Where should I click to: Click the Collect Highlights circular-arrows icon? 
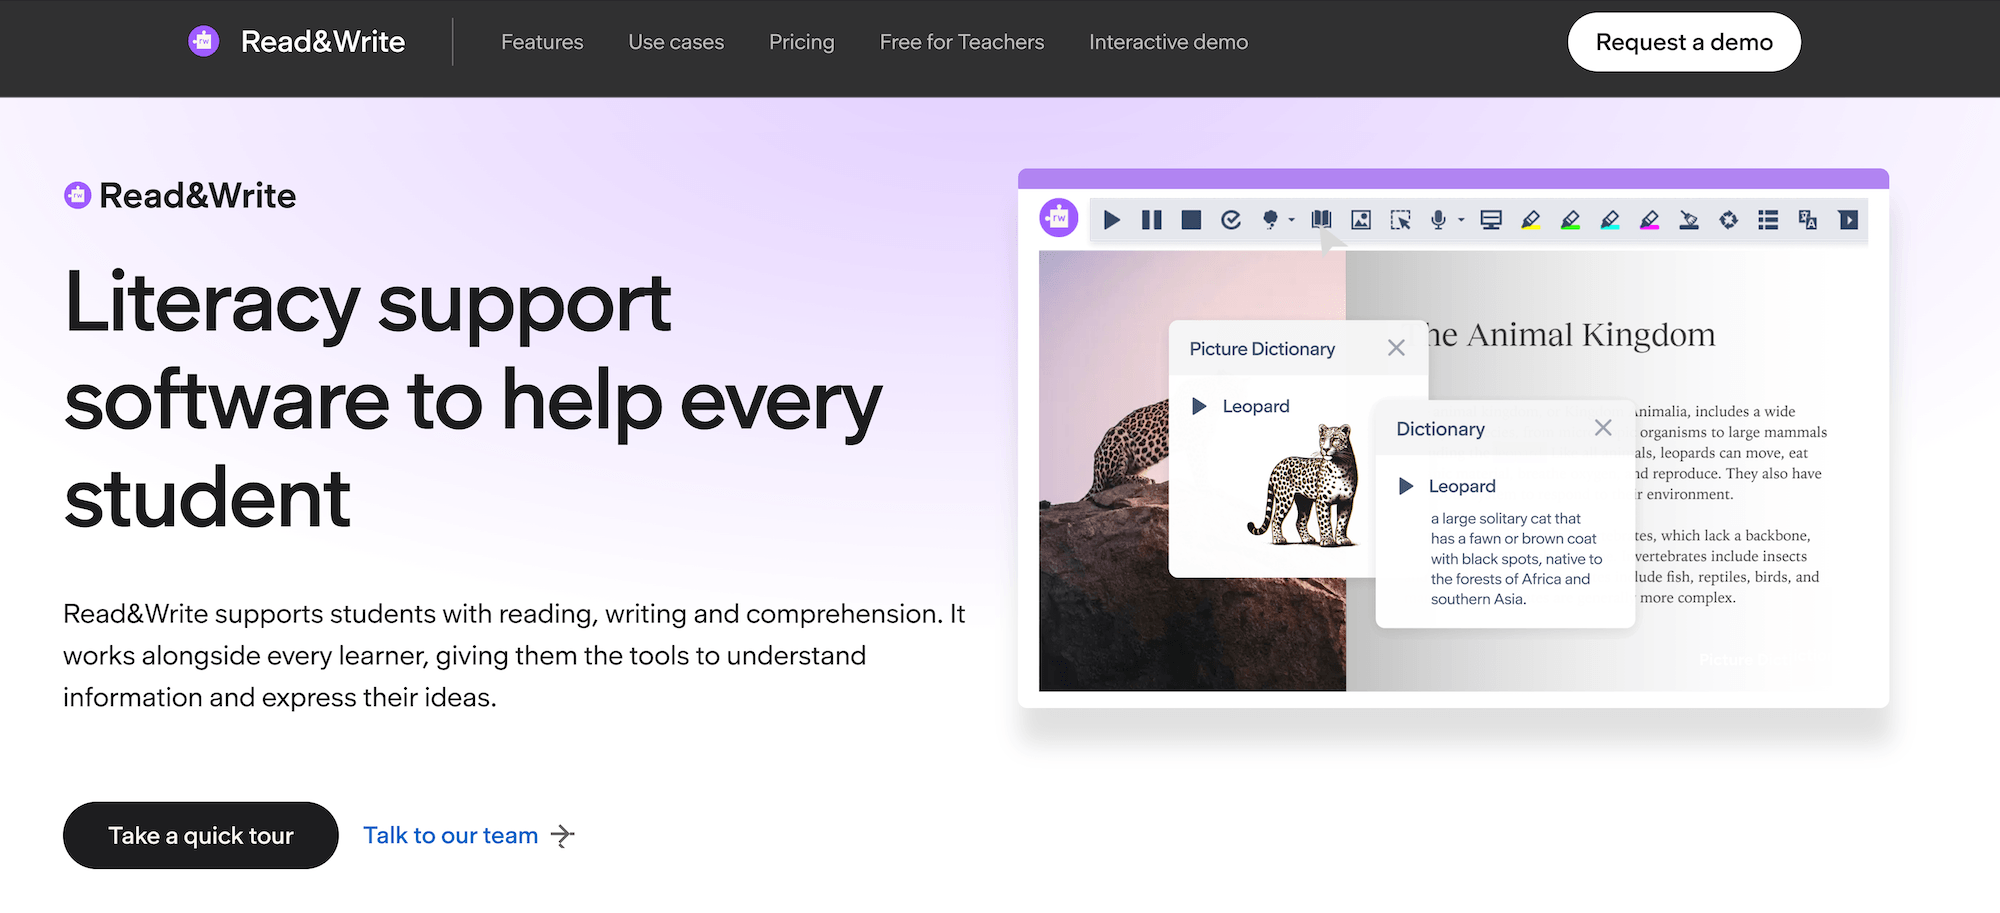click(x=1728, y=220)
